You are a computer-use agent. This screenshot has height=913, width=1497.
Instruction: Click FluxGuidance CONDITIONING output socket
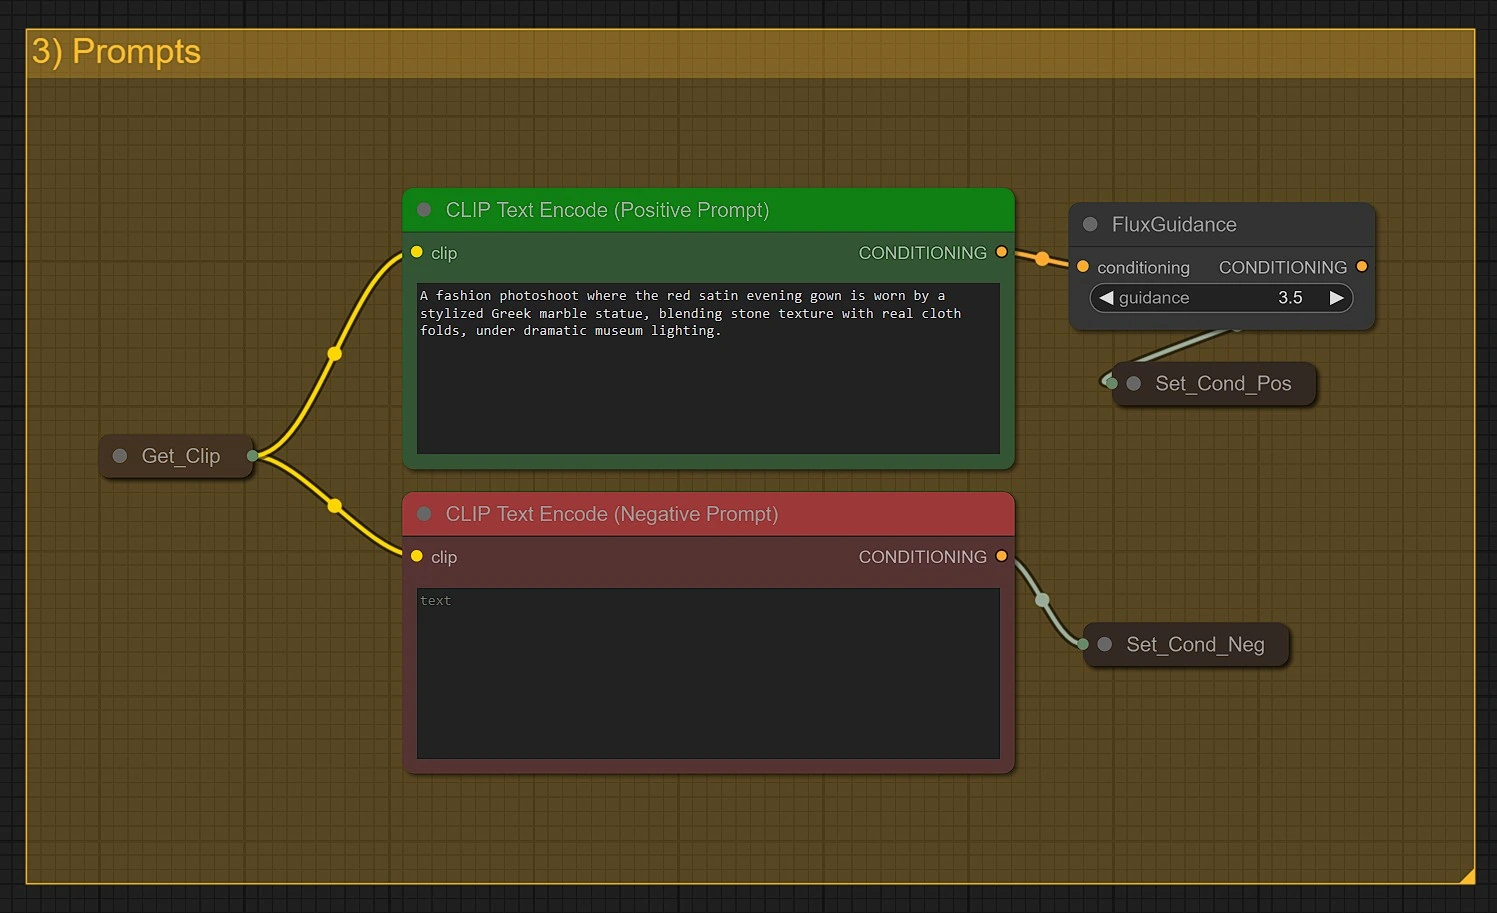click(x=1361, y=267)
